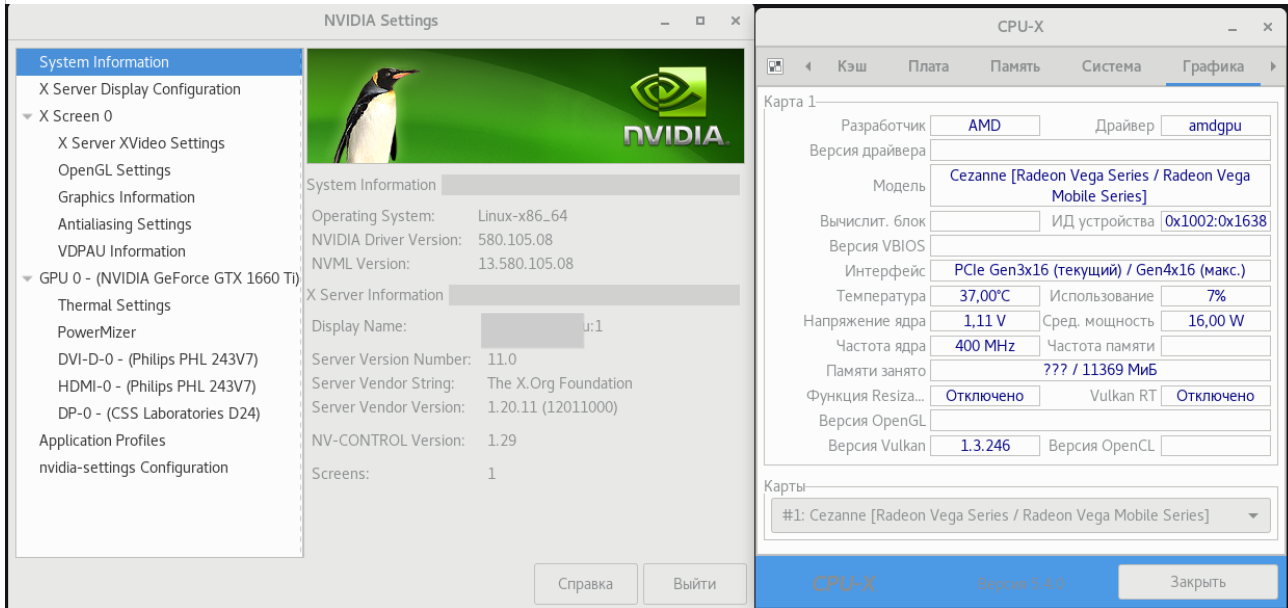1288x608 pixels.
Task: Click the 1,11 V core voltage value
Action: (x=985, y=321)
